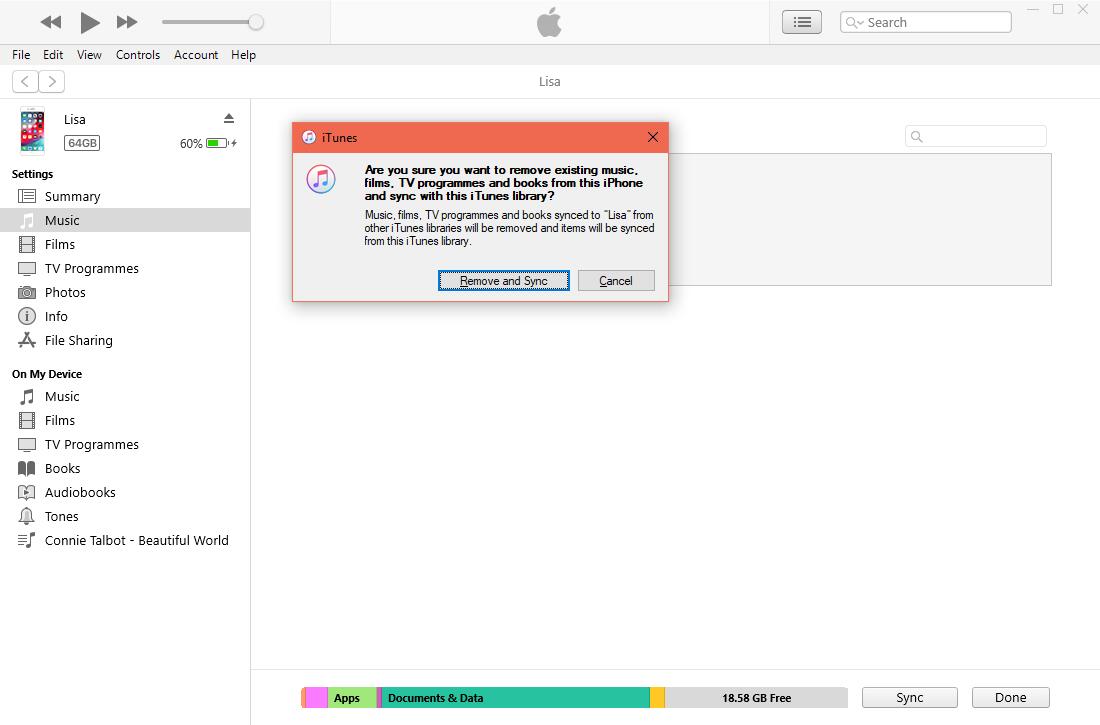Open the list view icon button
This screenshot has width=1100, height=725.
click(x=802, y=22)
